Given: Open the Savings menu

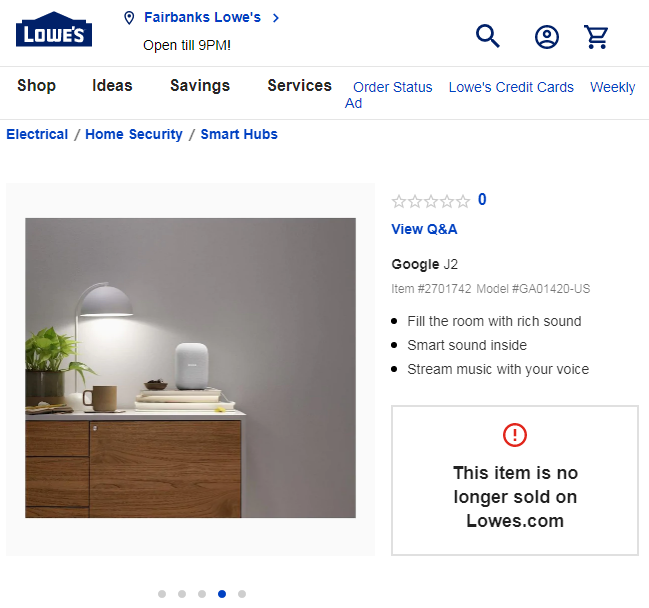Looking at the screenshot, I should click(200, 86).
